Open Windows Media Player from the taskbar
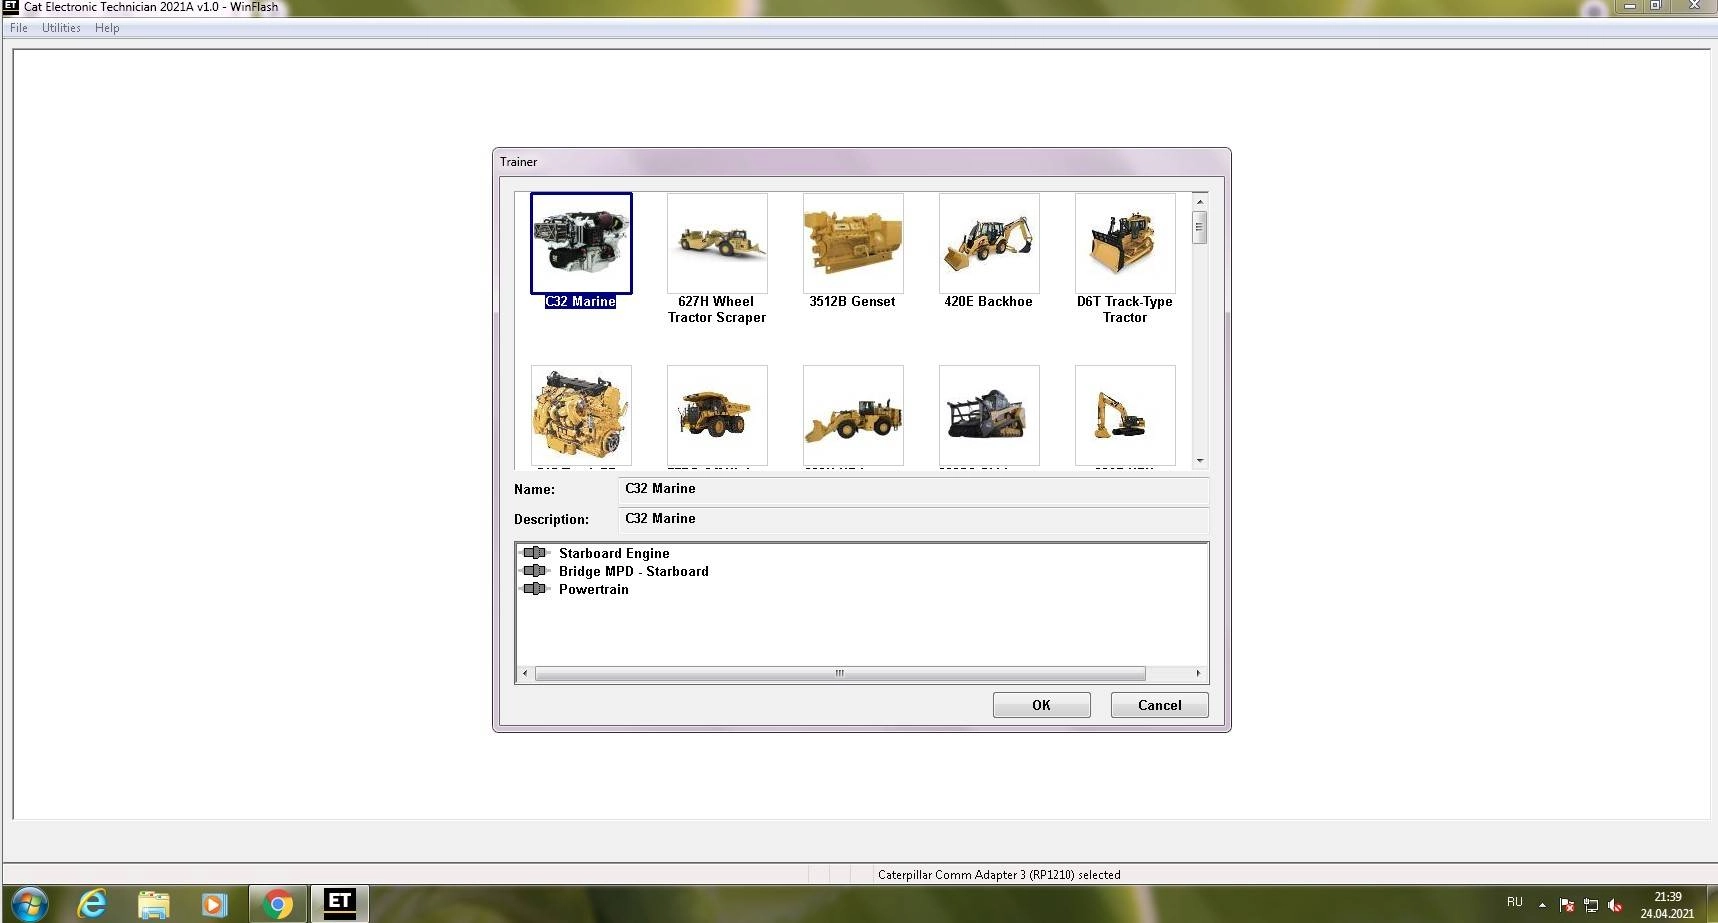This screenshot has width=1718, height=923. [214, 904]
